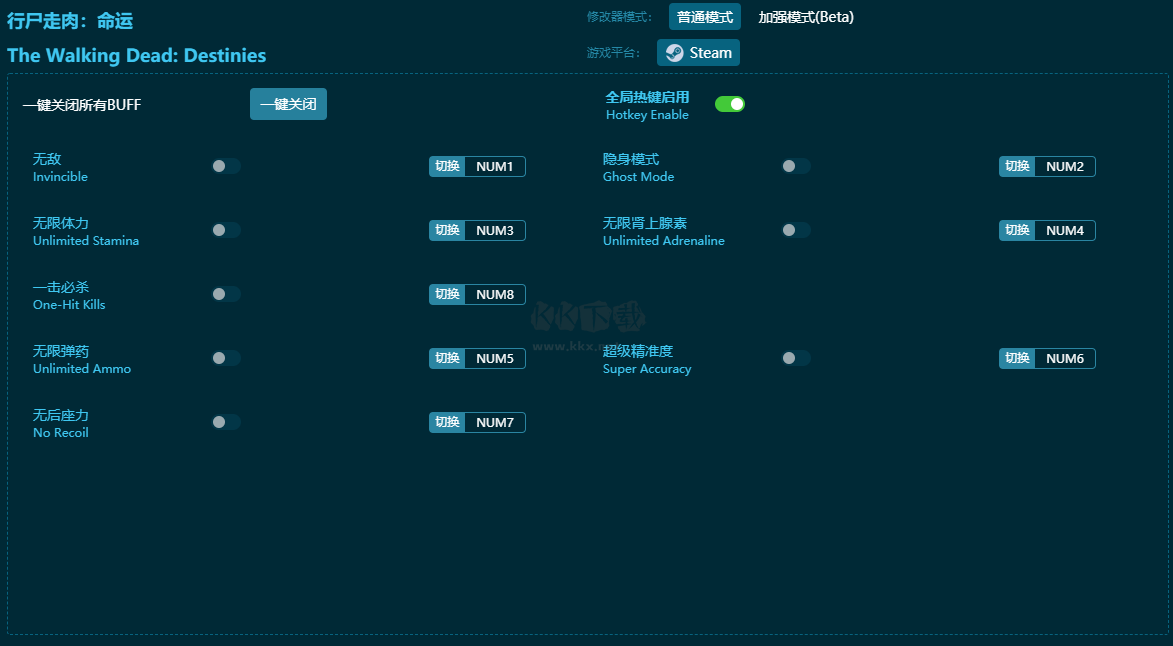Click 切换 button for NUM3 hotkey
Image resolution: width=1173 pixels, height=646 pixels.
click(447, 230)
